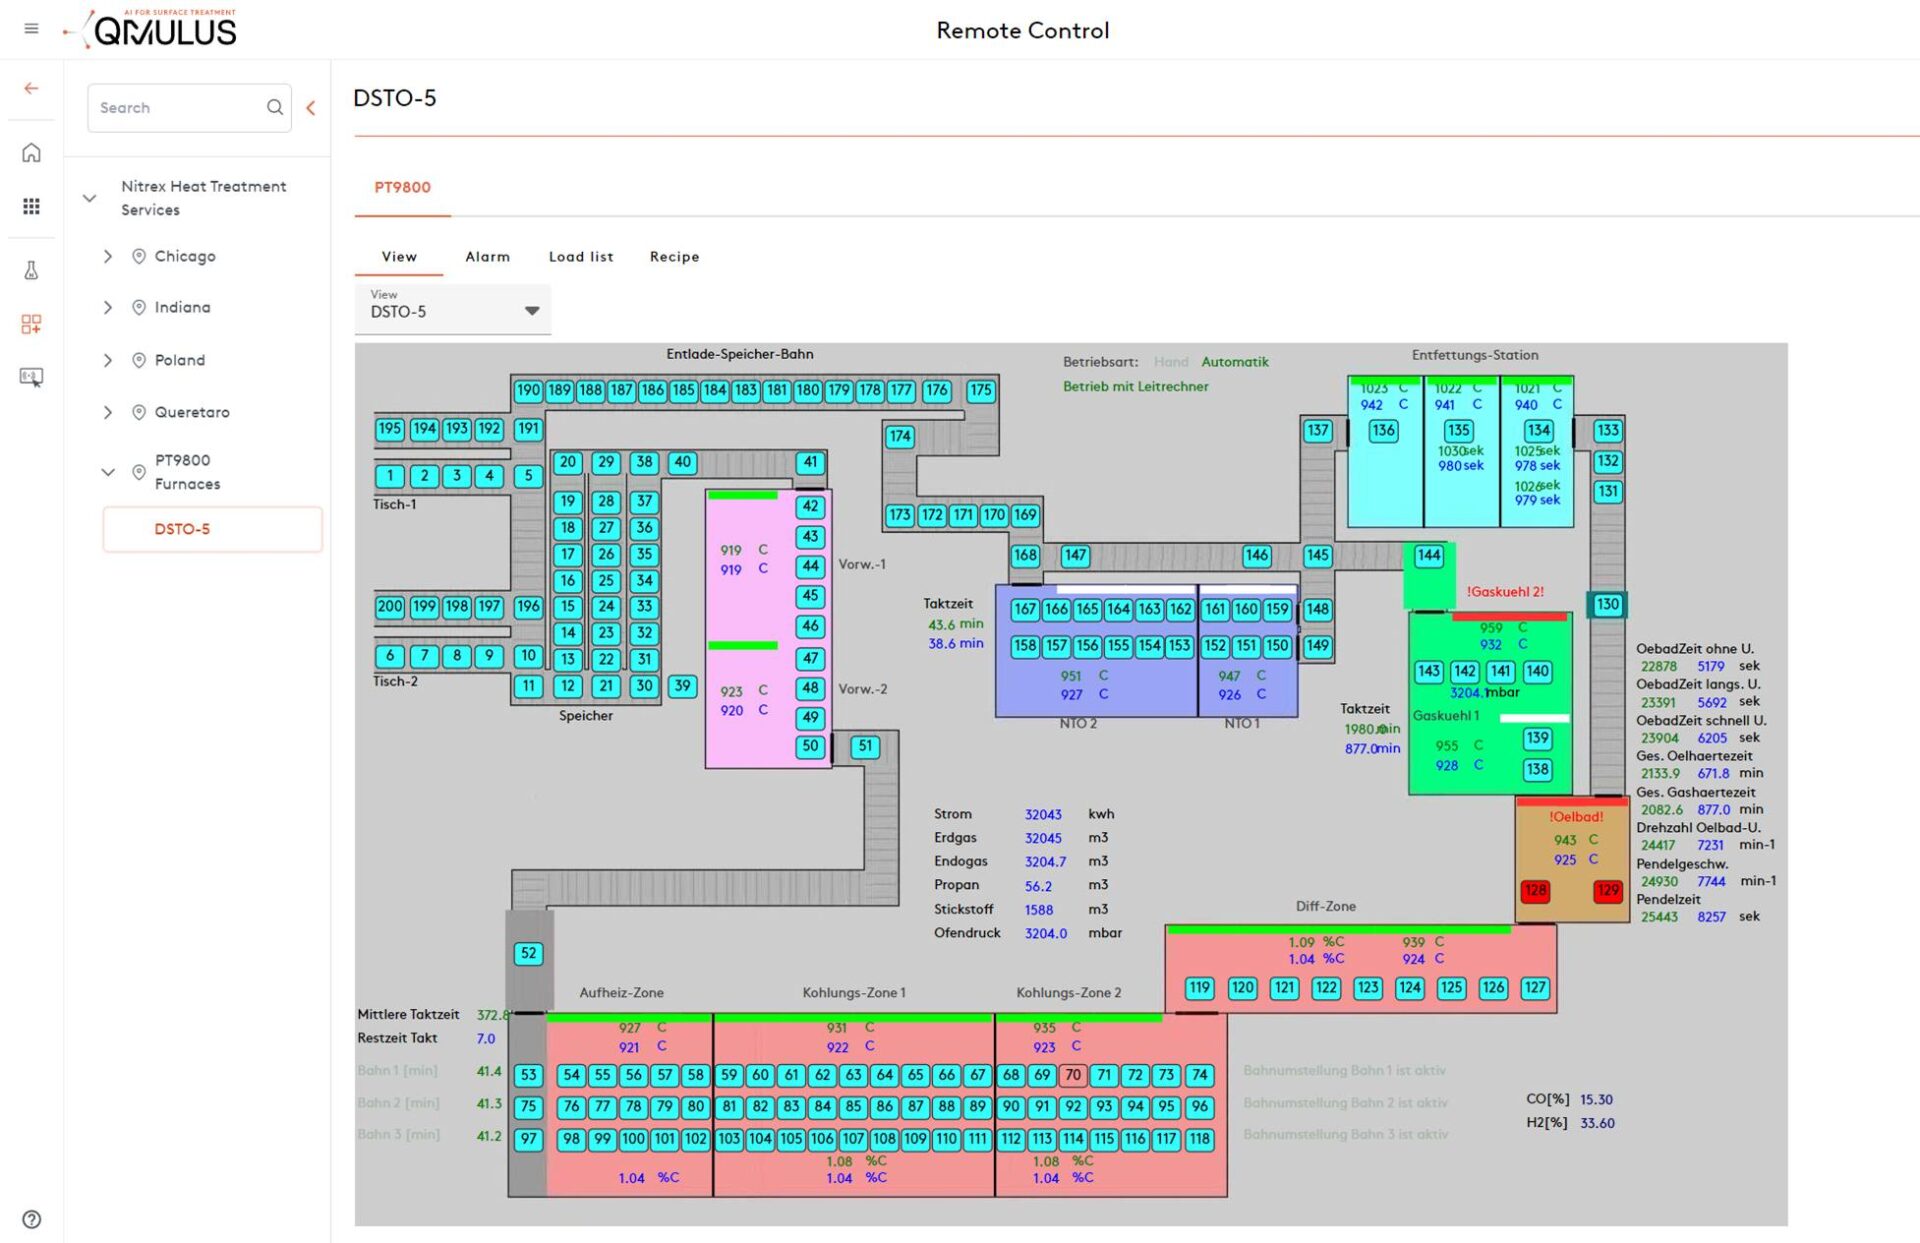Select the Automatik operating mode
Image resolution: width=1920 pixels, height=1243 pixels.
pos(1235,362)
